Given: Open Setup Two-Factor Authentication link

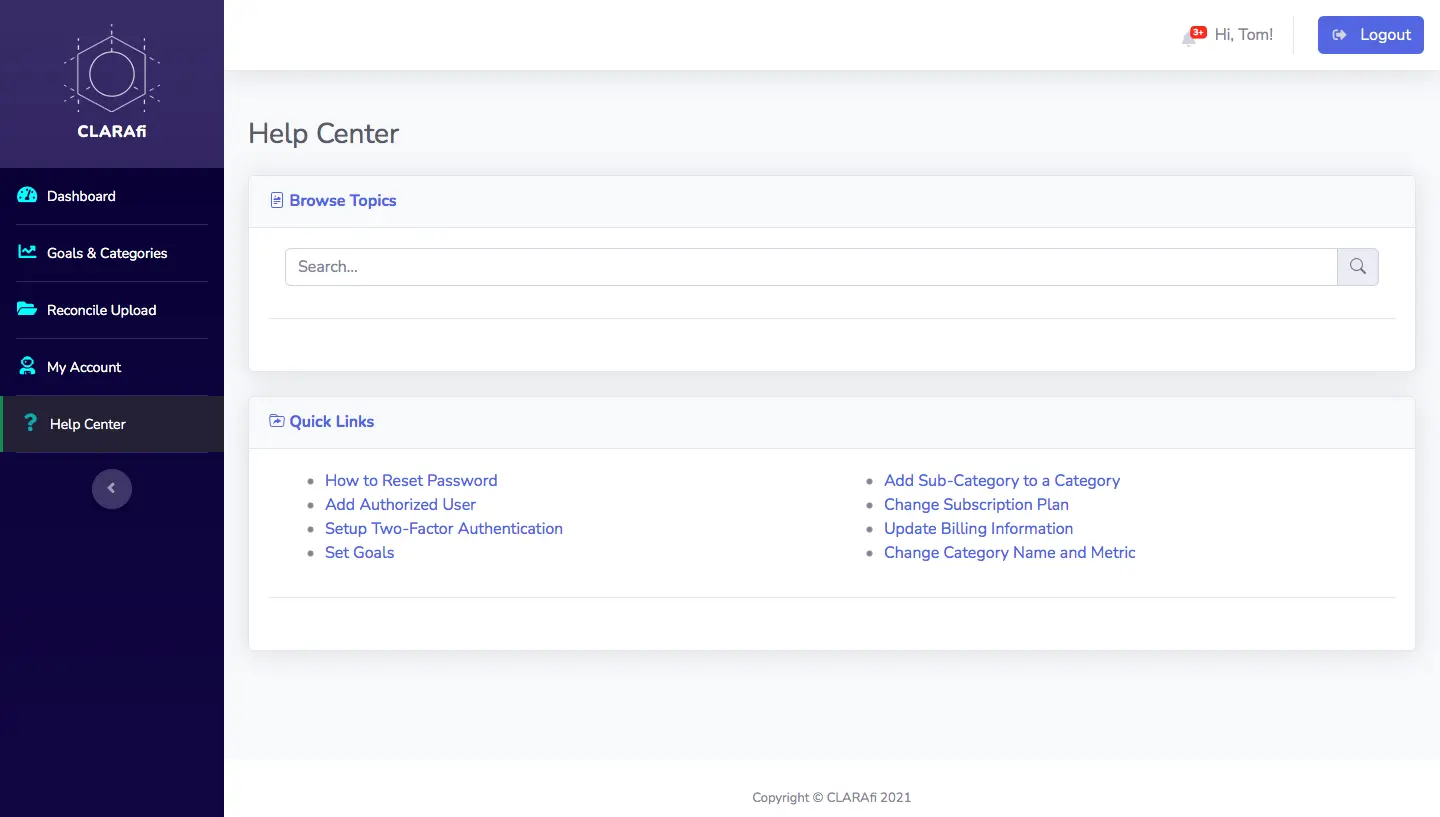Looking at the screenshot, I should tap(444, 529).
